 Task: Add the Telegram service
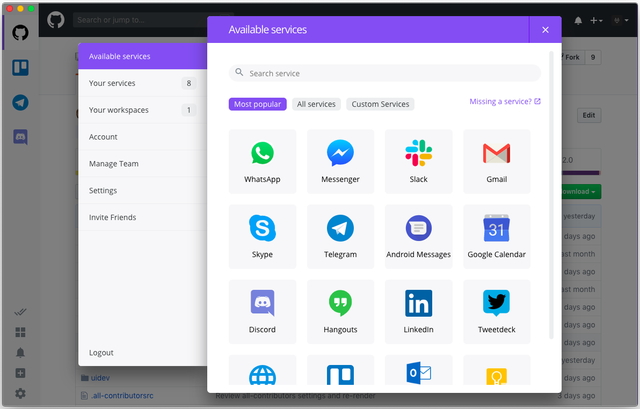pyautogui.click(x=340, y=237)
